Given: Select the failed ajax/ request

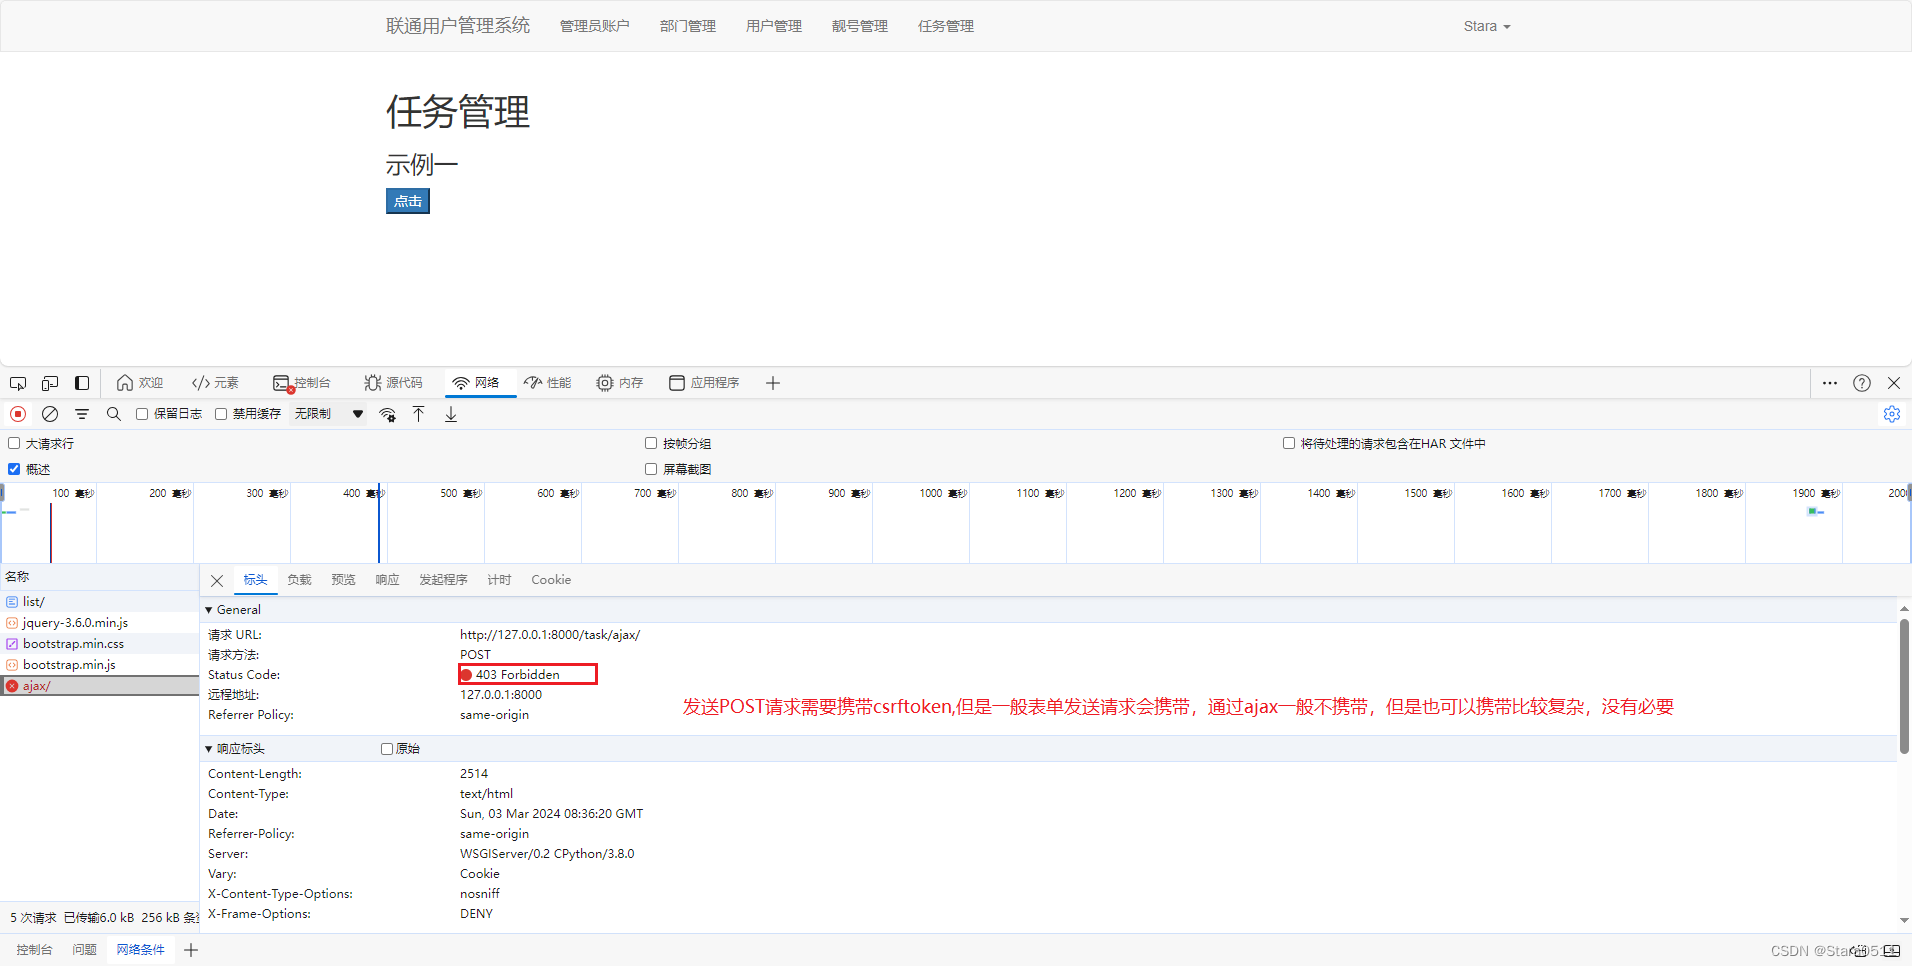Looking at the screenshot, I should tap(100, 686).
